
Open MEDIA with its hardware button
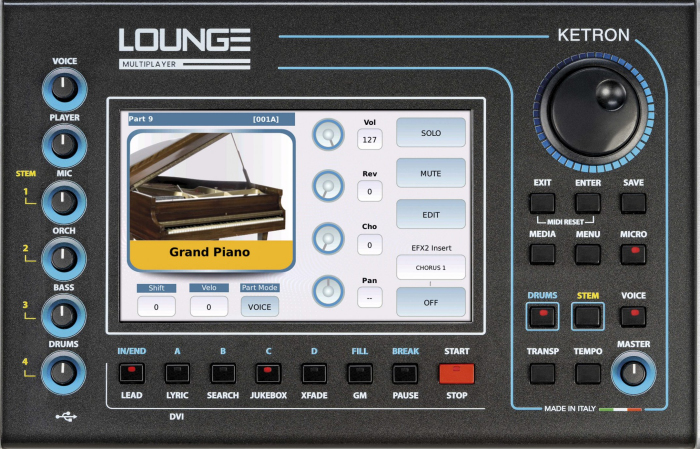tap(542, 254)
